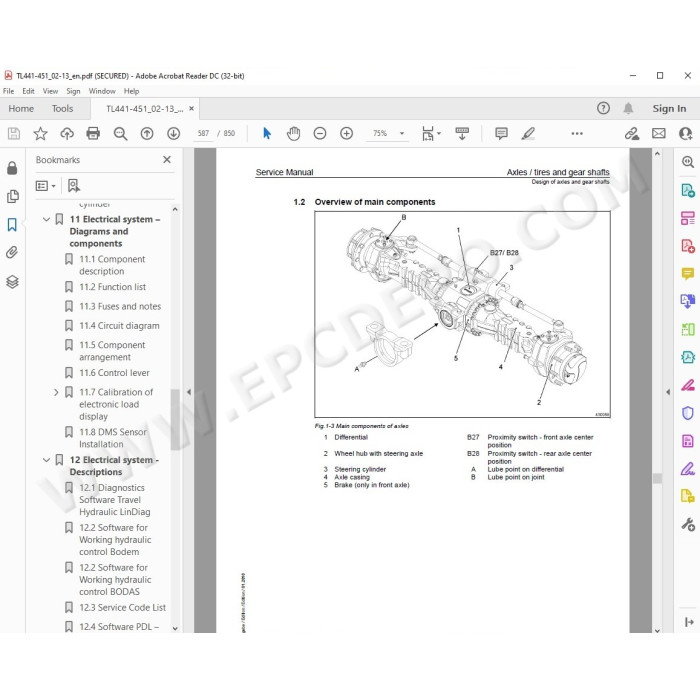Open the find text magnifier icon
700x700 pixels.
120,133
